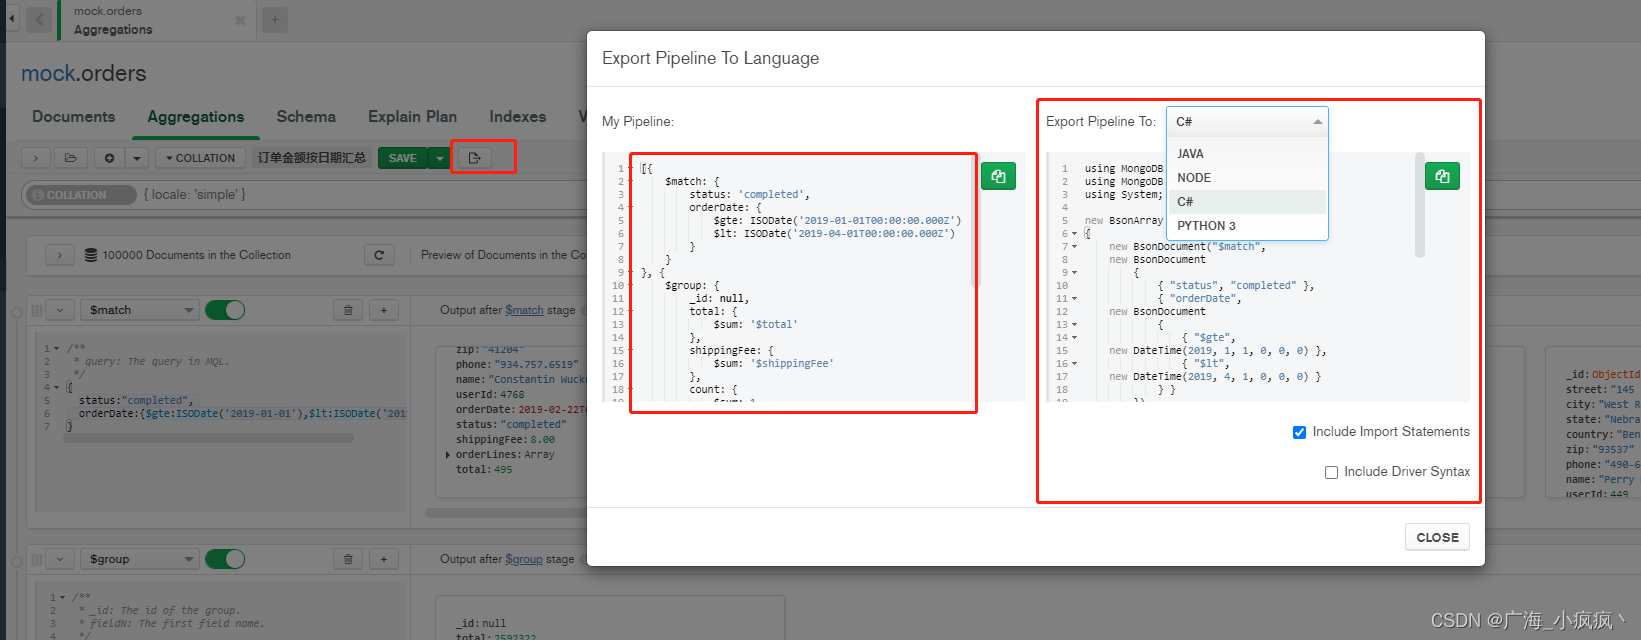Click the $match stage drag handle

click(x=36, y=310)
